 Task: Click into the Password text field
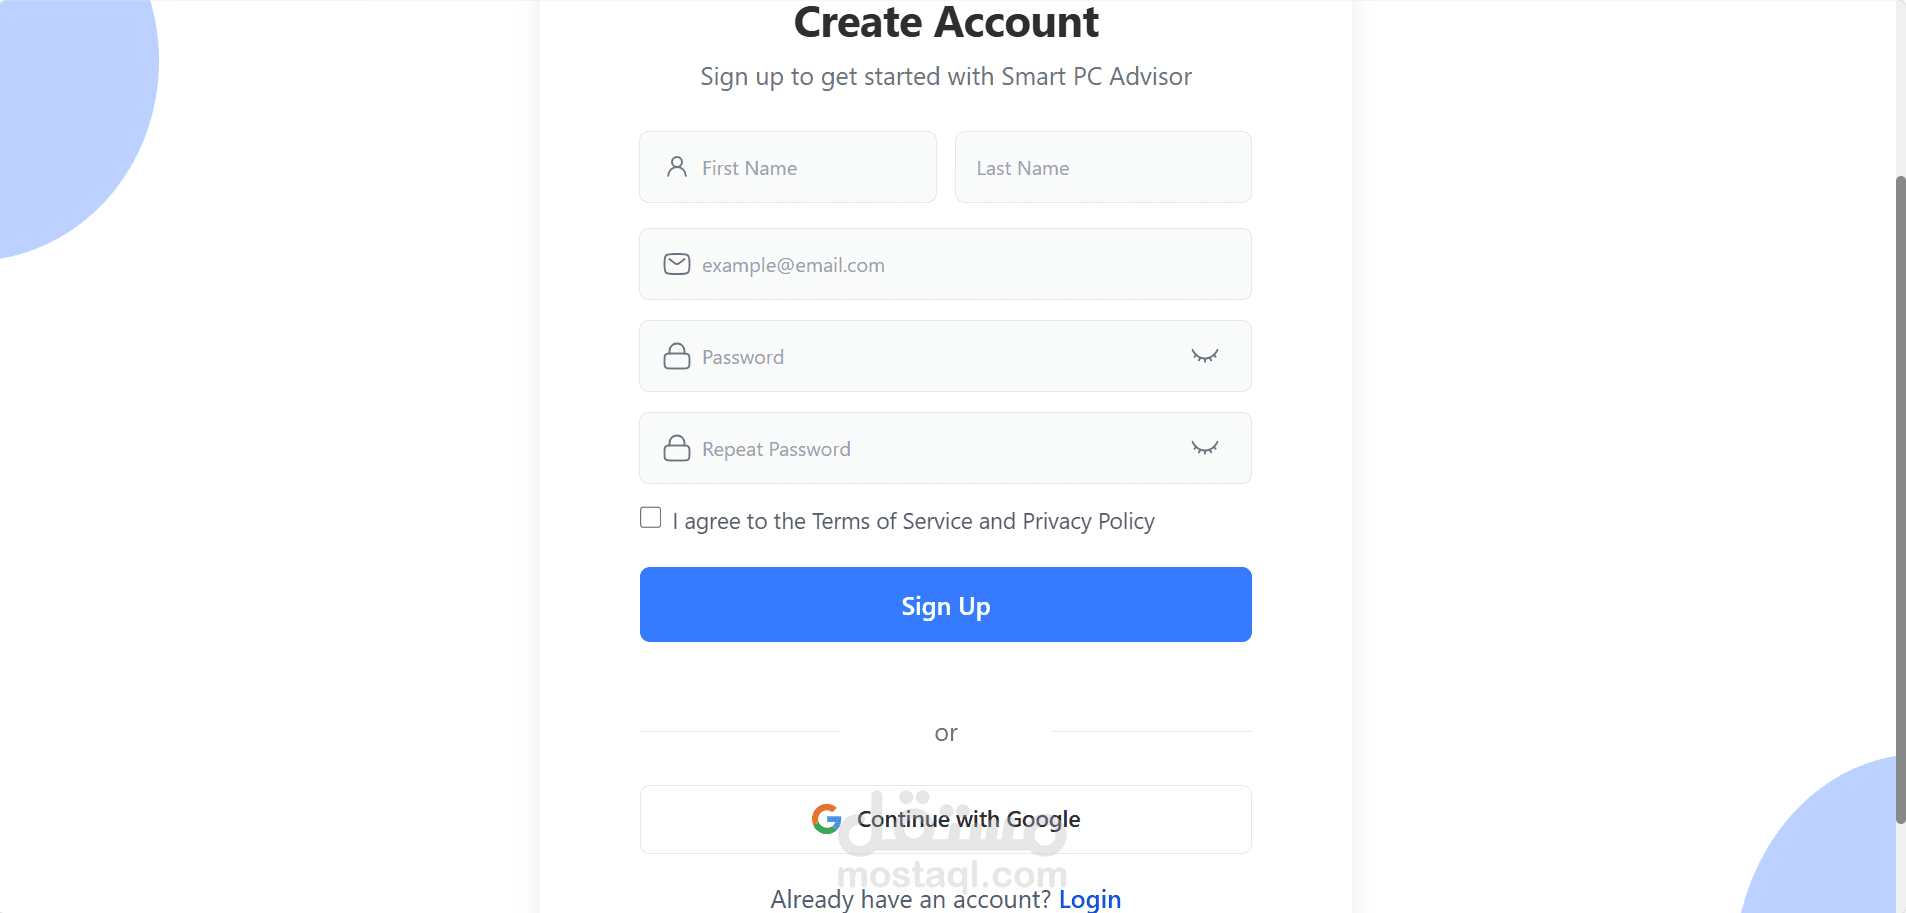(x=930, y=357)
